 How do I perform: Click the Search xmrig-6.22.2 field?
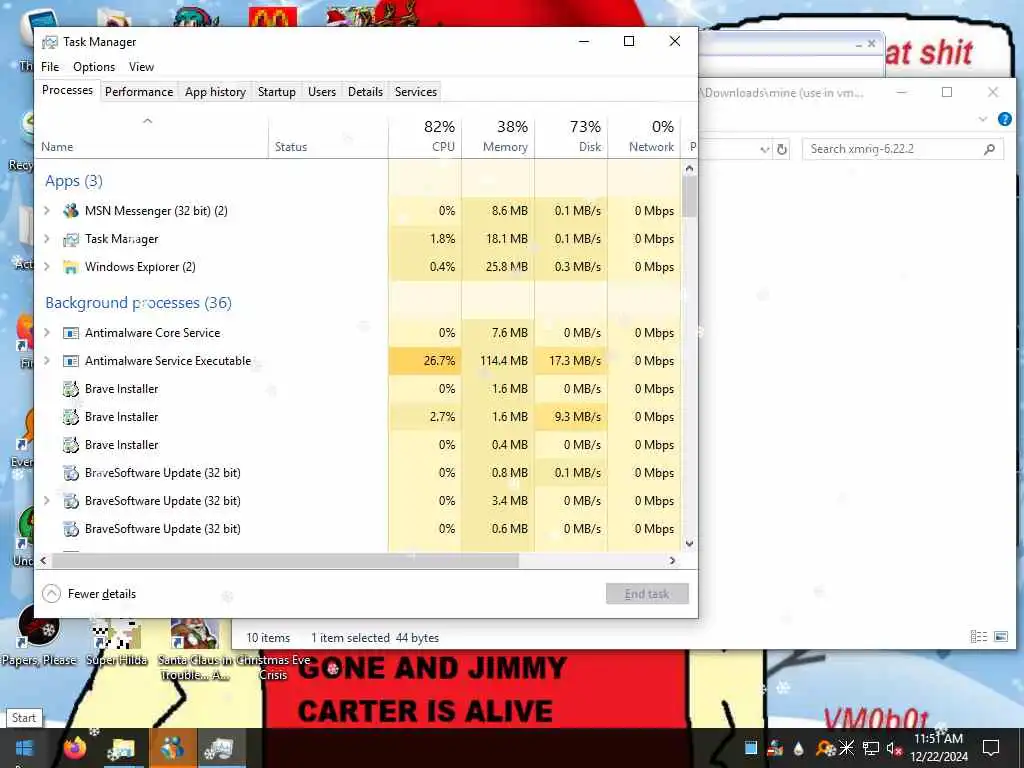pyautogui.click(x=902, y=149)
